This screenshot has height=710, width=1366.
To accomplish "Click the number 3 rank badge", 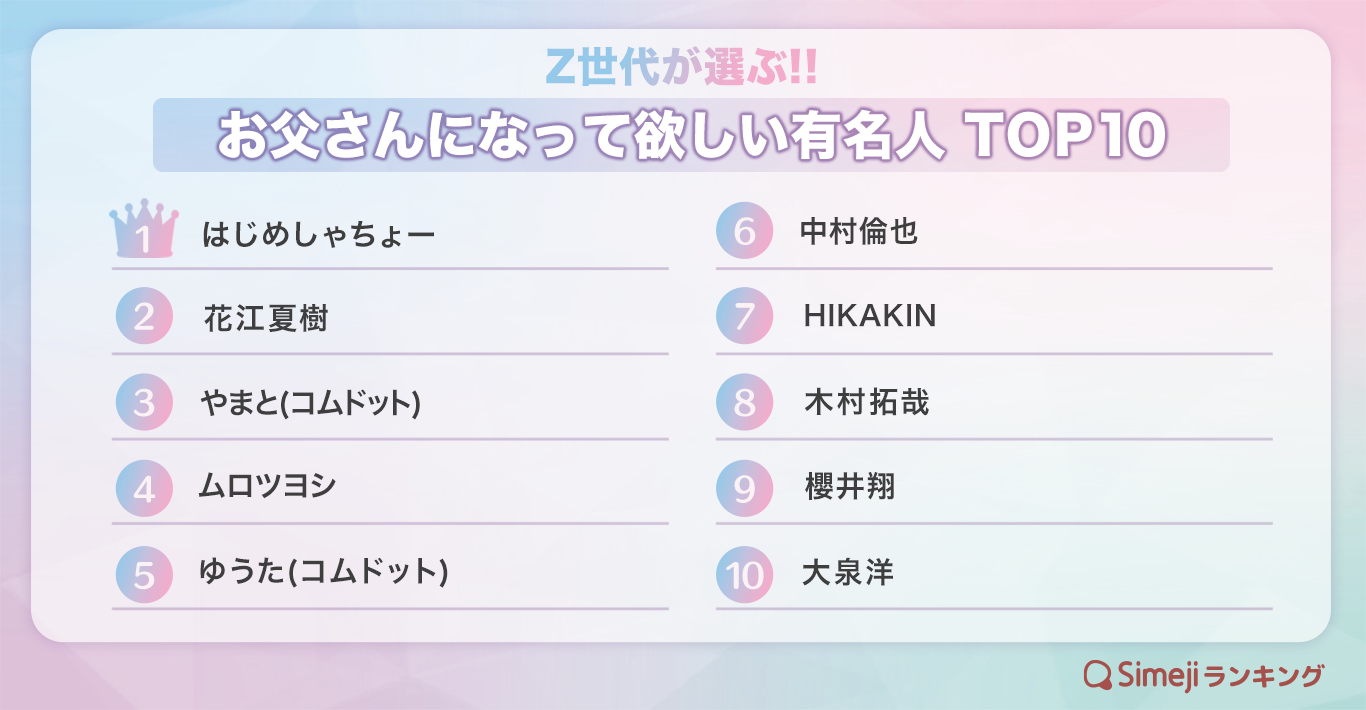I will [144, 403].
